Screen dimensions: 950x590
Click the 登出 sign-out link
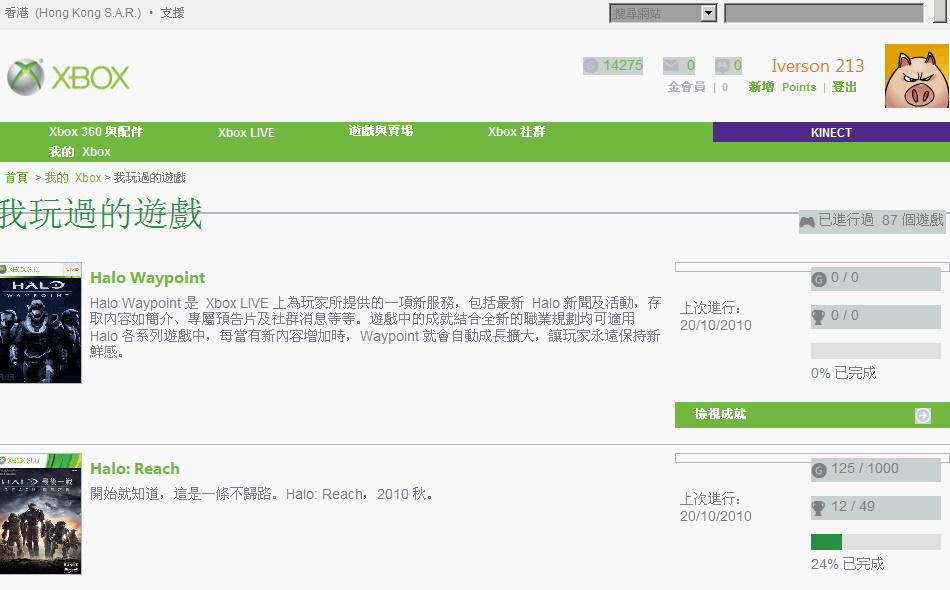(844, 87)
